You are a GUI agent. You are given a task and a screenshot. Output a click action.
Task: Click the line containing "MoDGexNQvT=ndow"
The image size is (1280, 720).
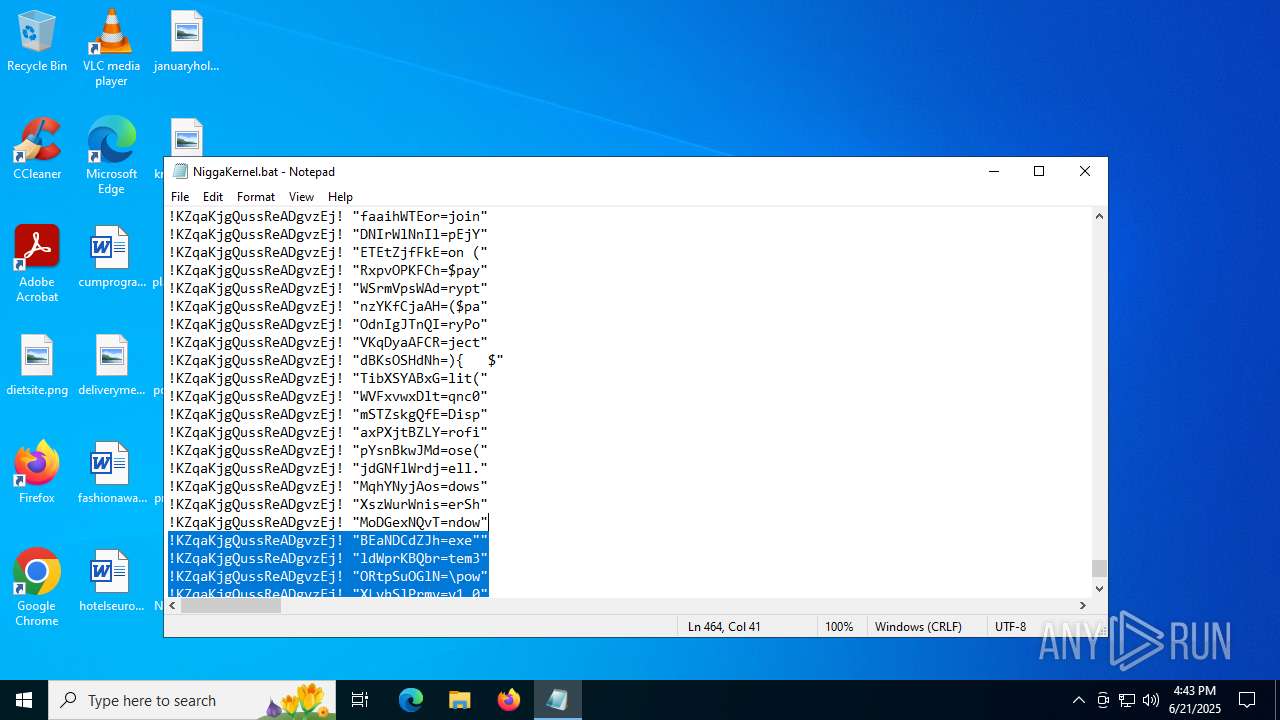click(x=328, y=522)
